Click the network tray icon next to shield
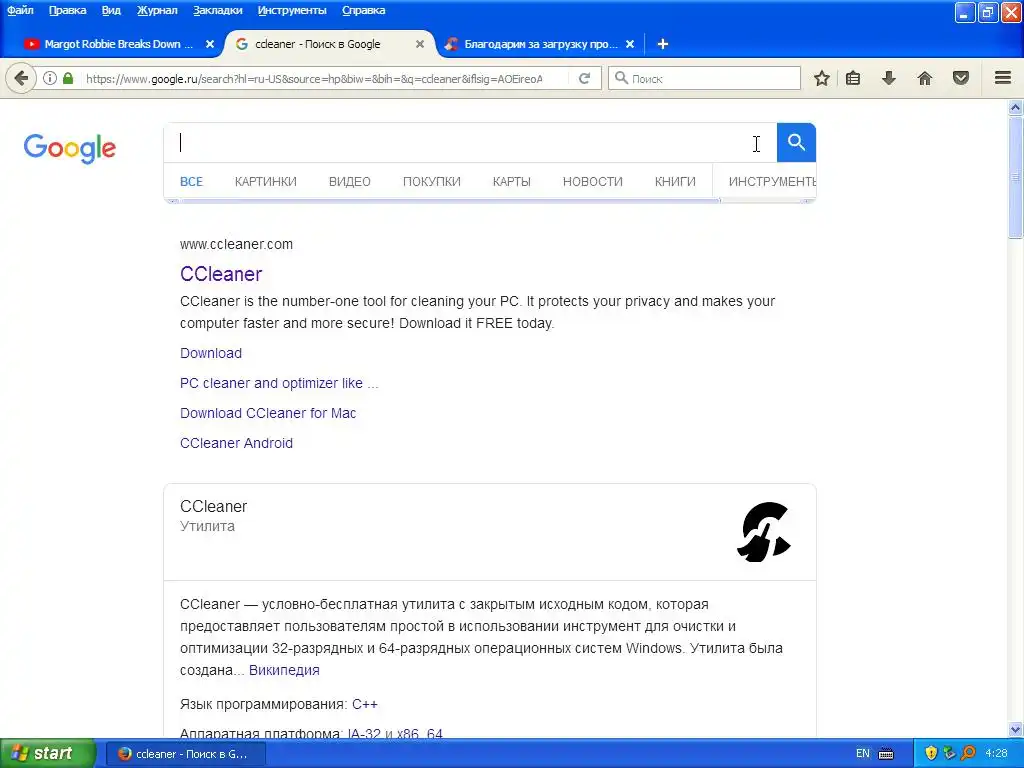The image size is (1024, 768). pos(950,753)
